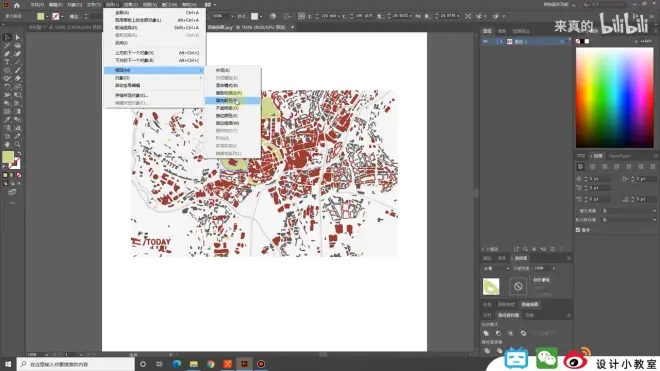Open File Explorer from the taskbar
Screen dimensions: 660x371
(194, 364)
